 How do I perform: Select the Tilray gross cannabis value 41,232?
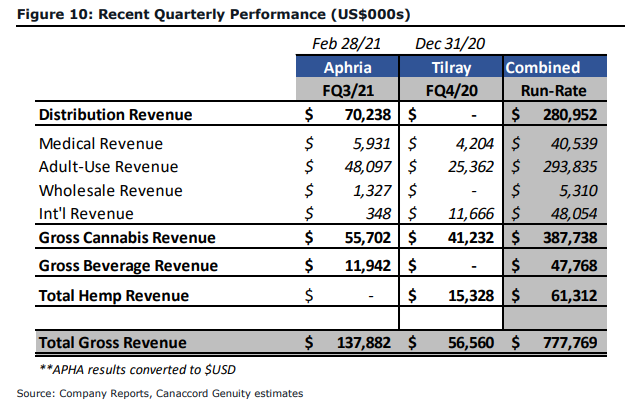[471, 237]
